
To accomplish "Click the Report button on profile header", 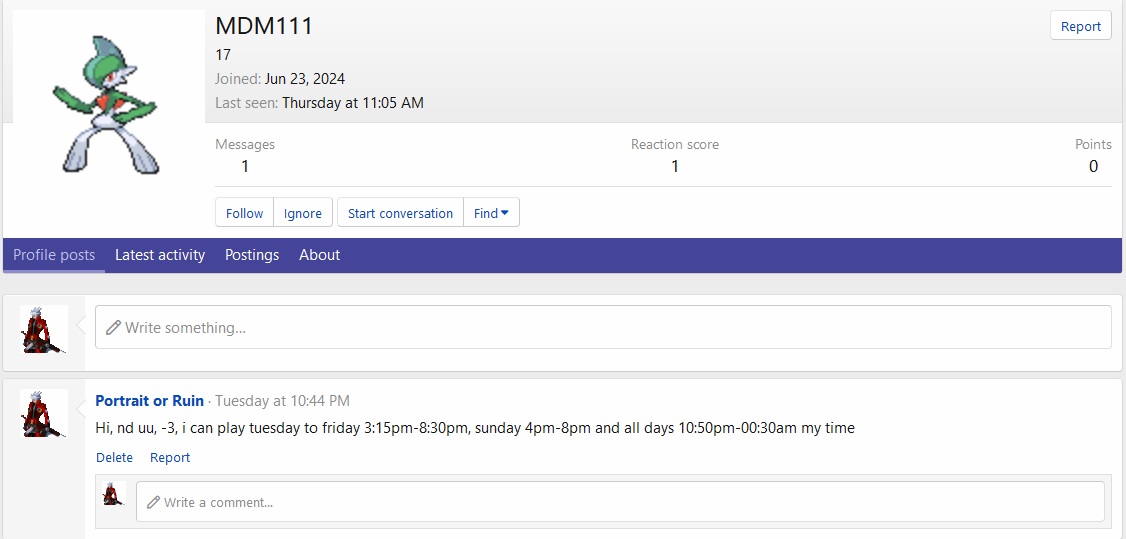I will (1081, 26).
